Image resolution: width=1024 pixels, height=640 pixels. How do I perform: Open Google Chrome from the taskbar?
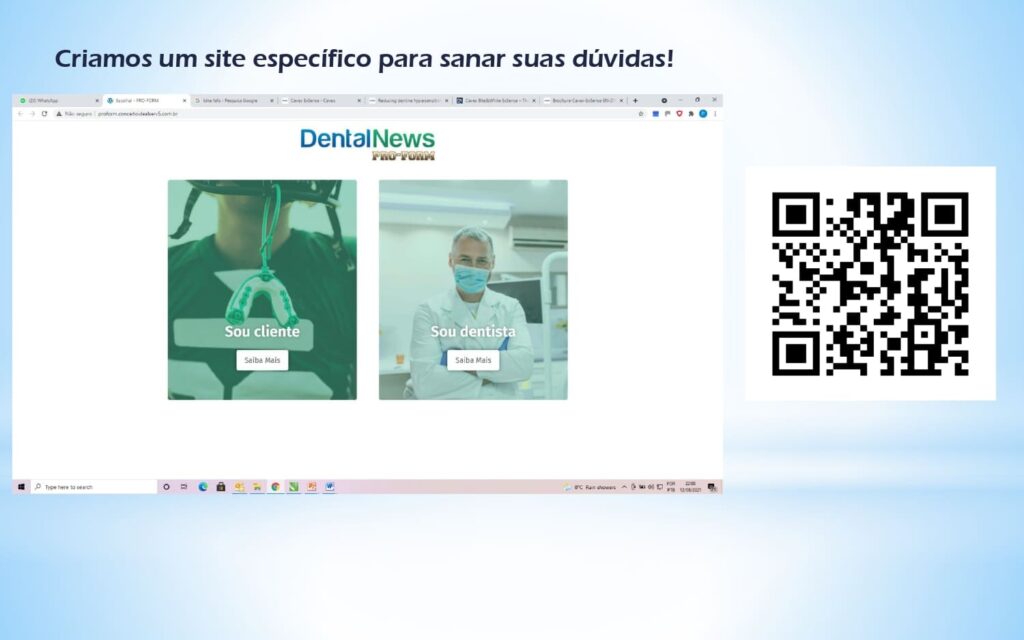[x=275, y=487]
